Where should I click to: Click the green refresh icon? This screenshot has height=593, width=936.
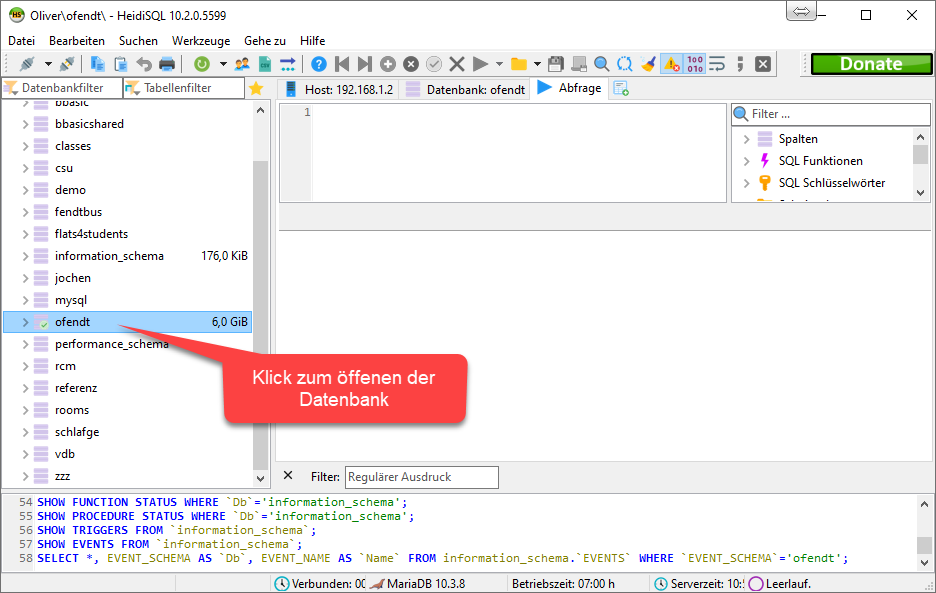[x=202, y=64]
